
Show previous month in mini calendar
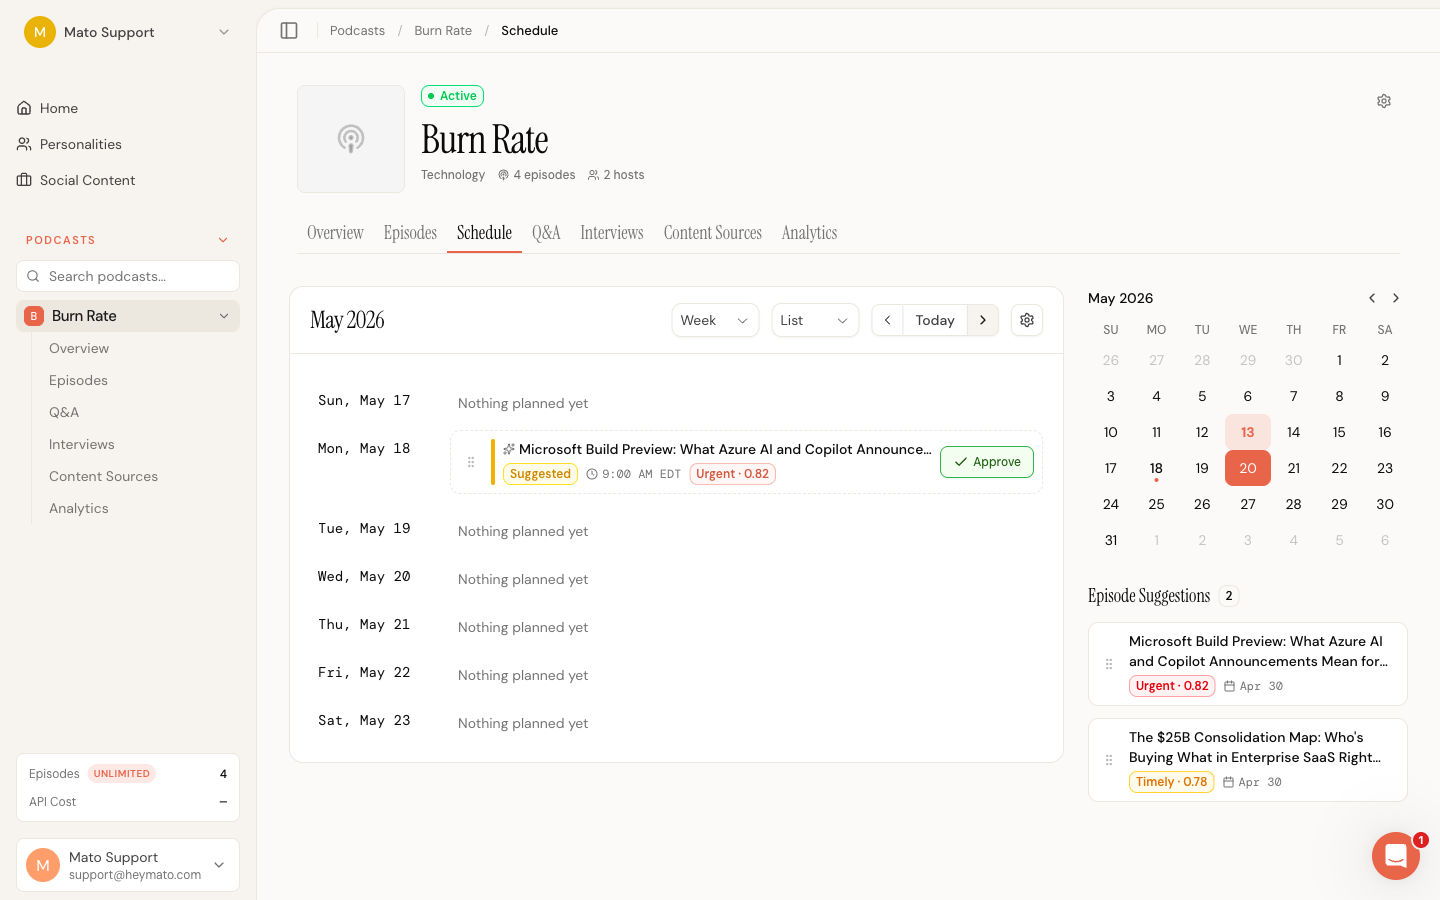pos(1372,298)
